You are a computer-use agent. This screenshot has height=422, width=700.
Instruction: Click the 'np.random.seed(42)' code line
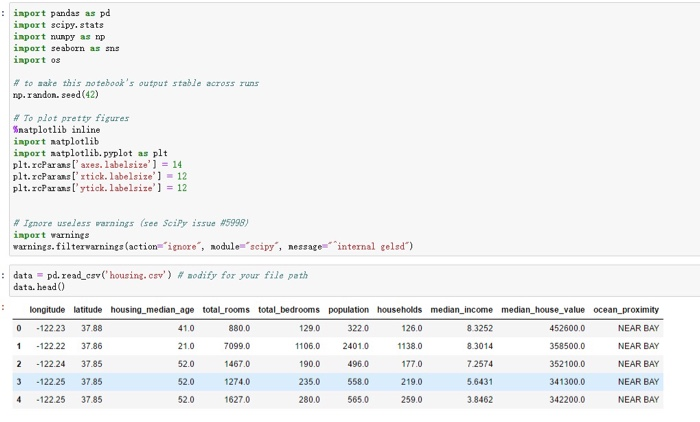point(56,95)
